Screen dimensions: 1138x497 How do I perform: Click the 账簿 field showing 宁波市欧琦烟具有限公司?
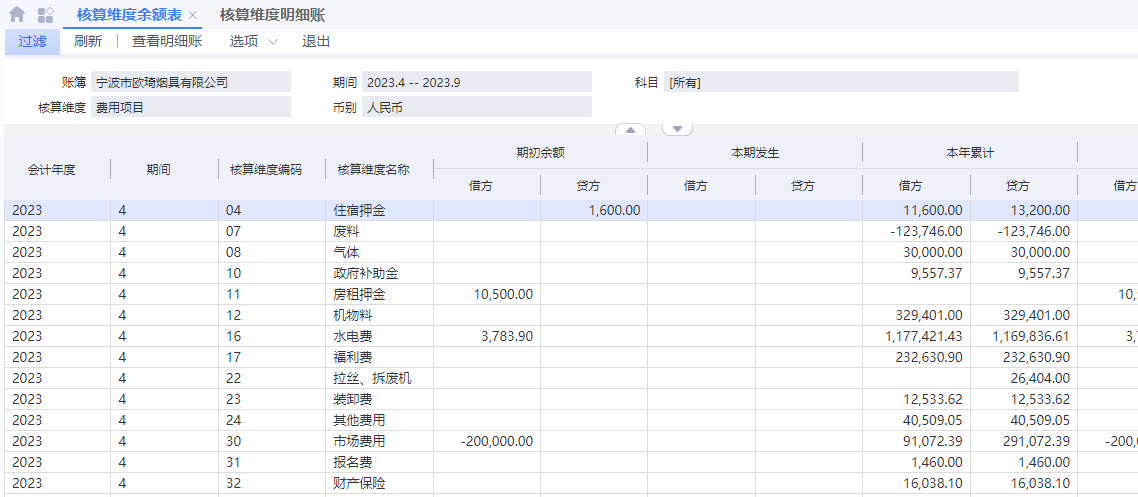click(190, 82)
